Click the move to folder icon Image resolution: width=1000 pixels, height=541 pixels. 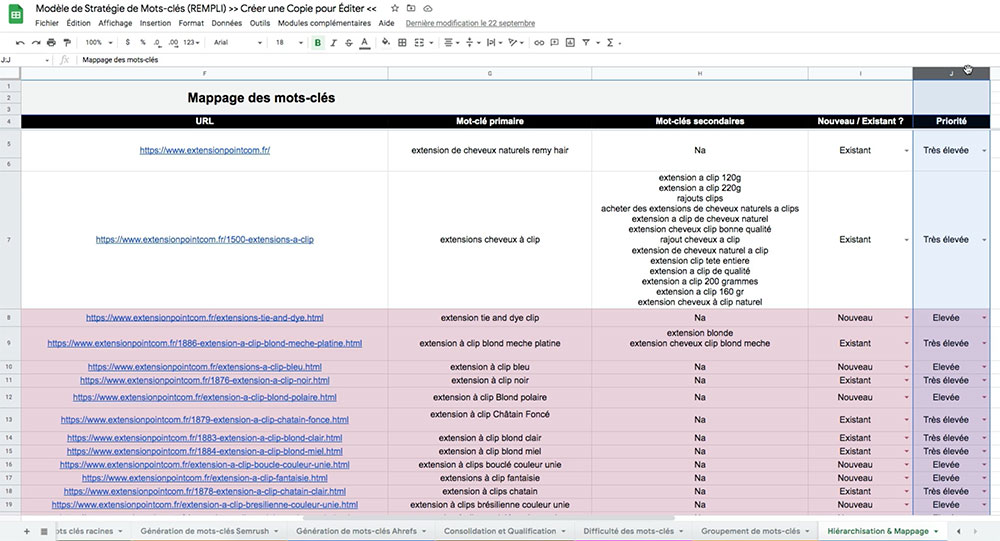click(x=411, y=8)
